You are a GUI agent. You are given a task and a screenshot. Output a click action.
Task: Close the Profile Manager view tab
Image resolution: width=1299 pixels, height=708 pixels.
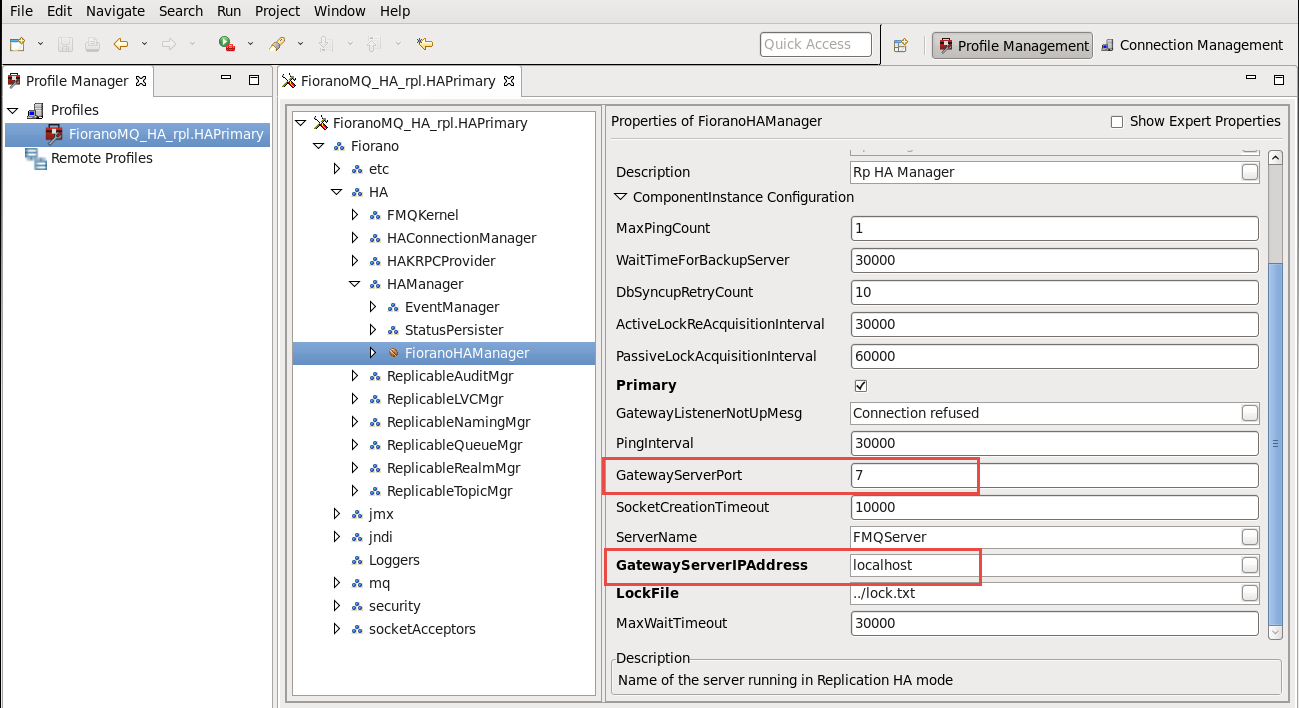click(141, 81)
